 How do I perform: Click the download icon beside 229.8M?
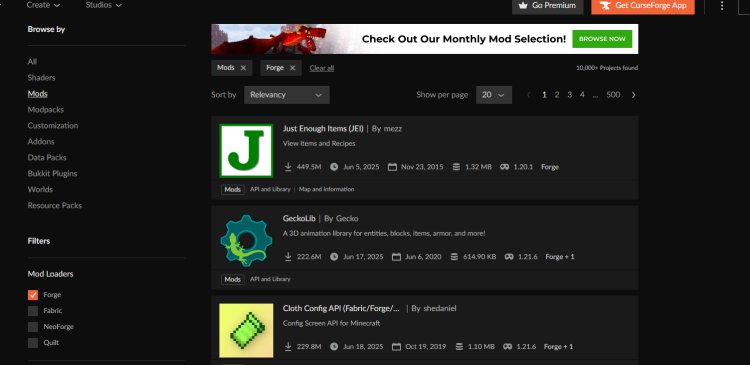tap(288, 346)
